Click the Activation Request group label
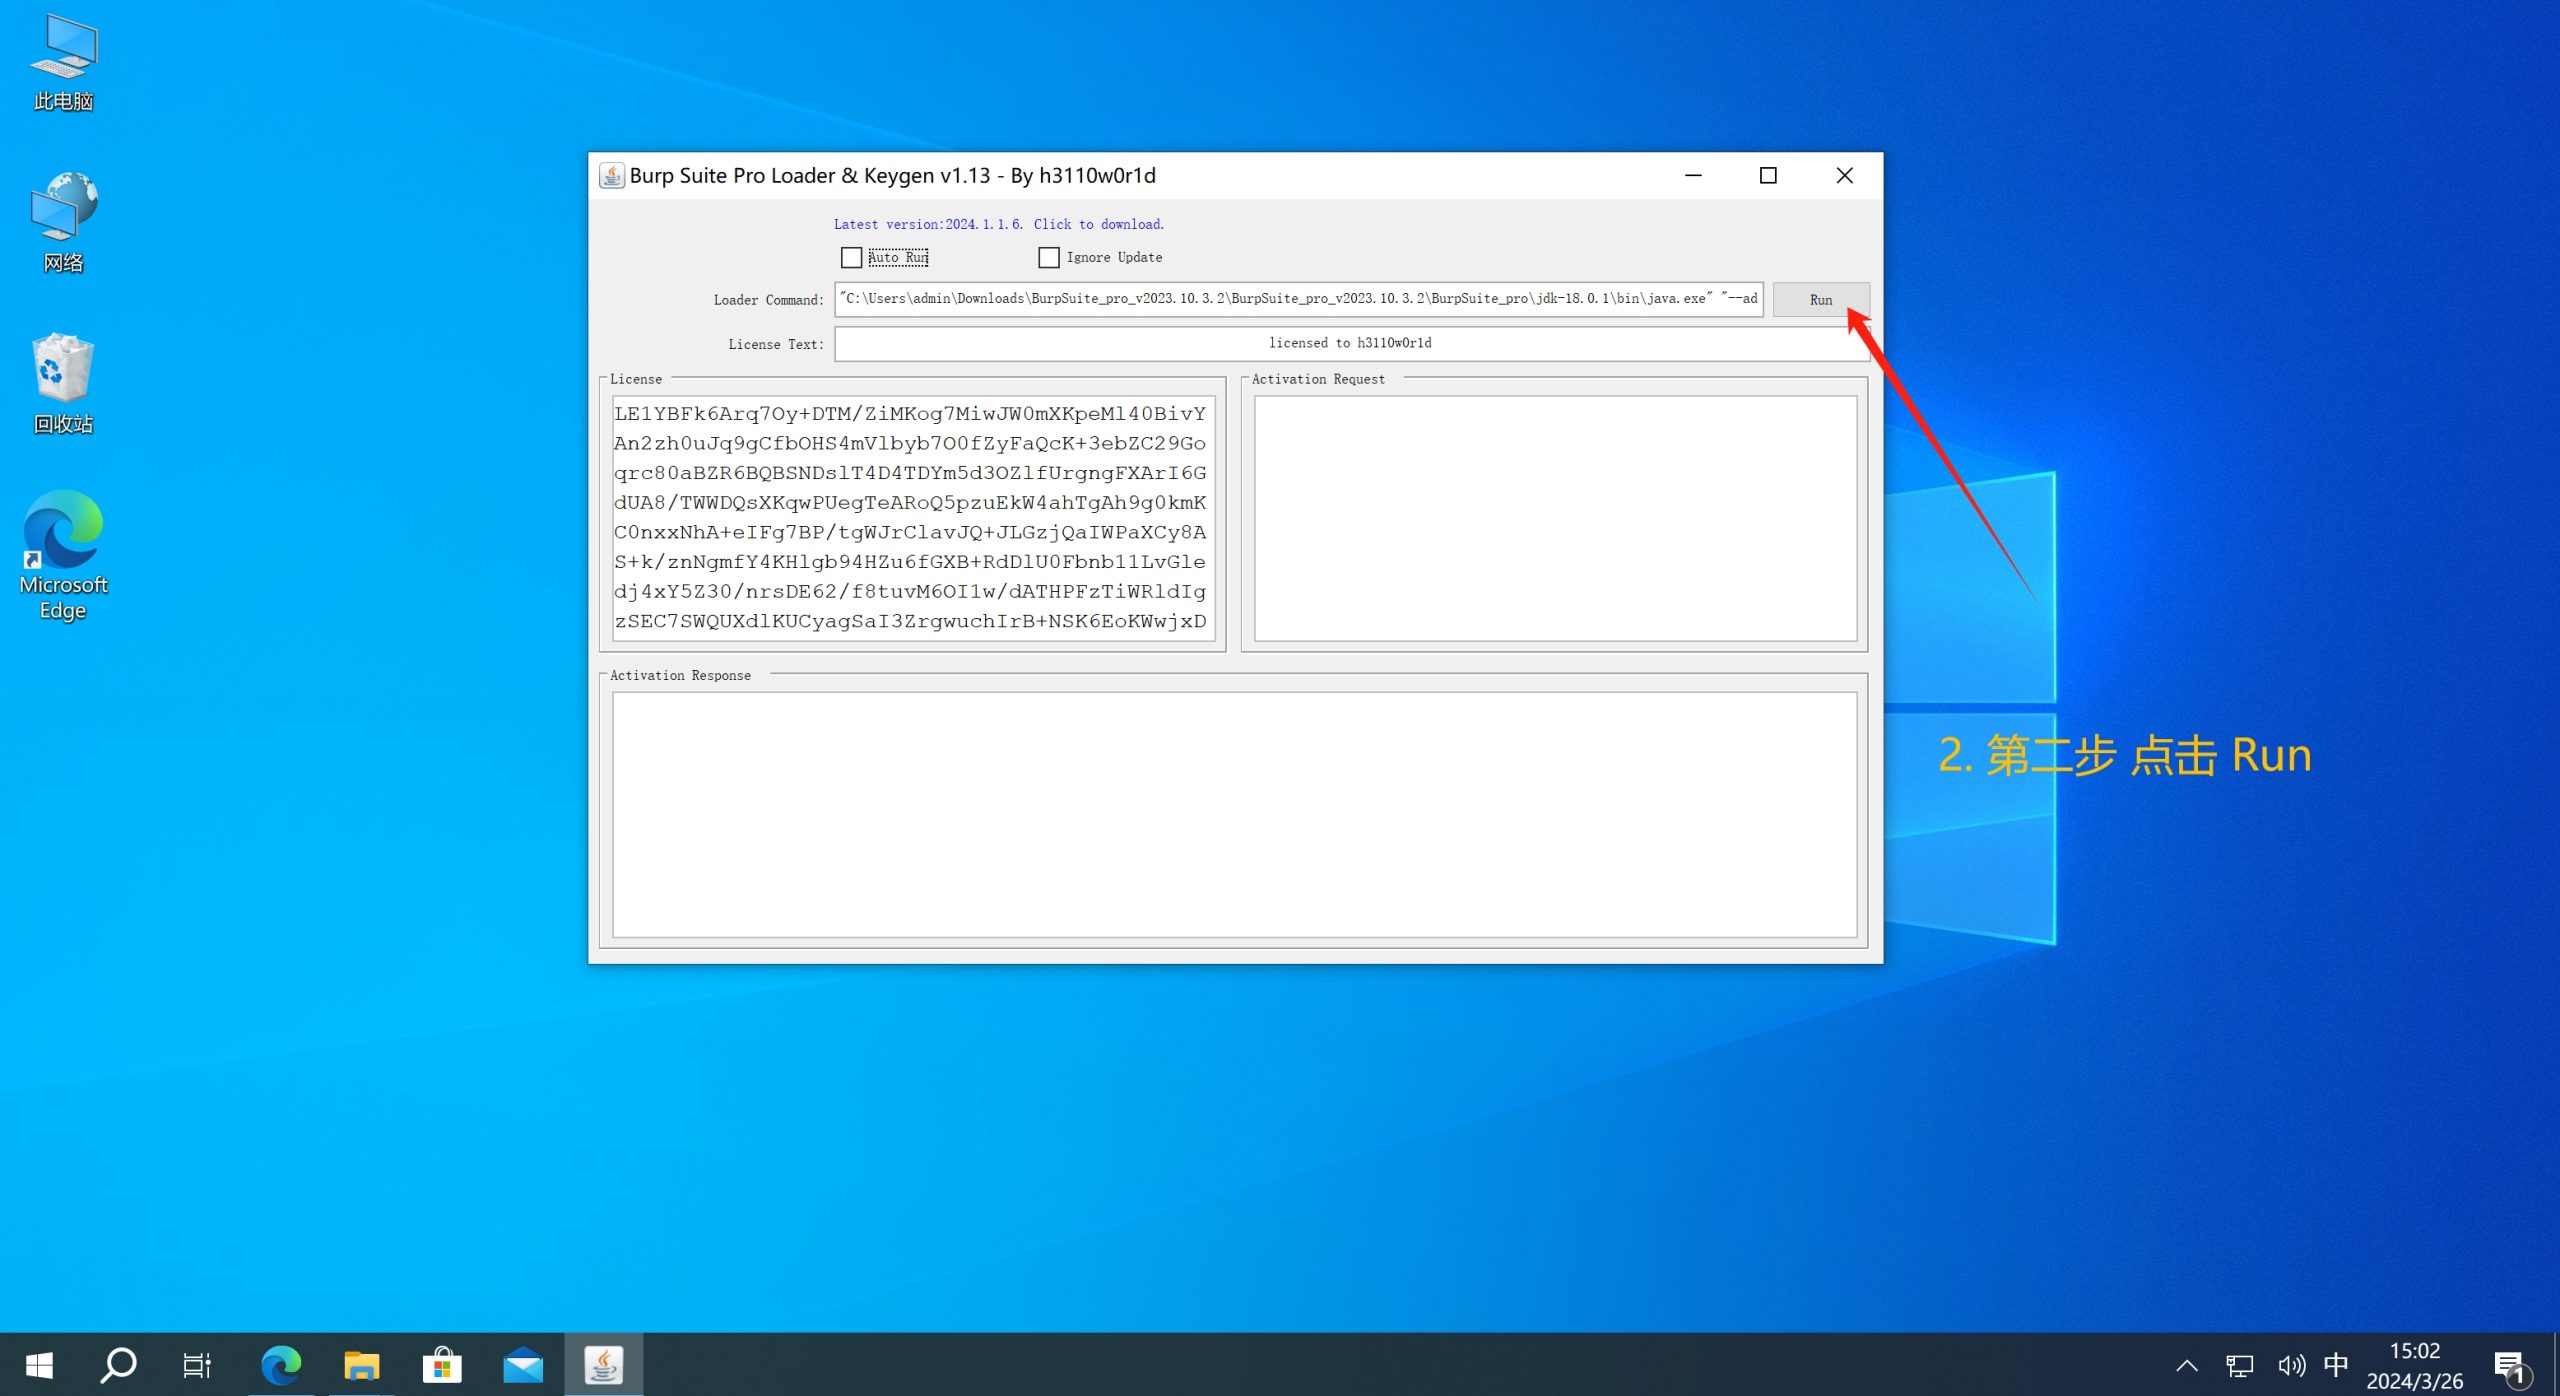The height and width of the screenshot is (1396, 2560). click(1318, 379)
